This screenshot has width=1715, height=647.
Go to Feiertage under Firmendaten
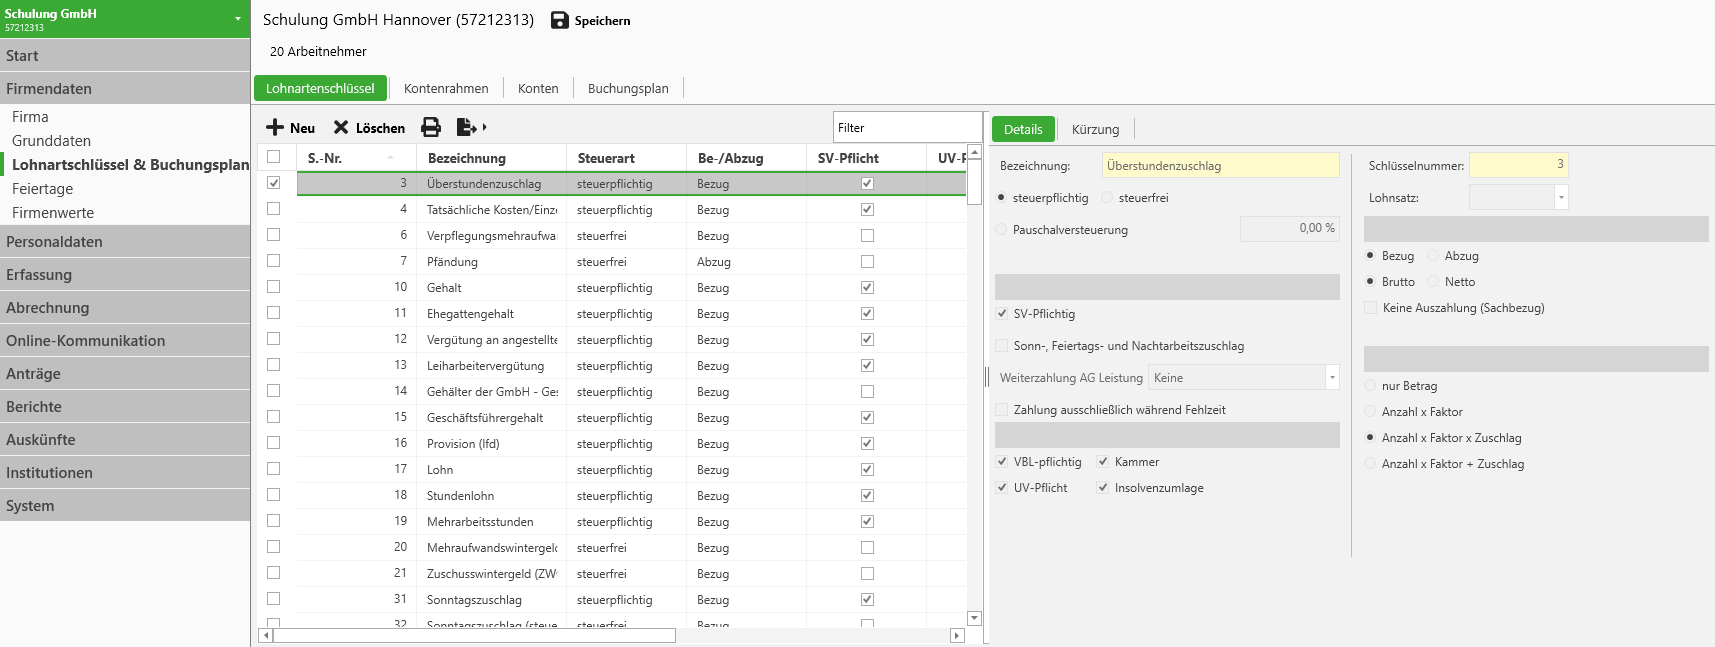tap(42, 189)
